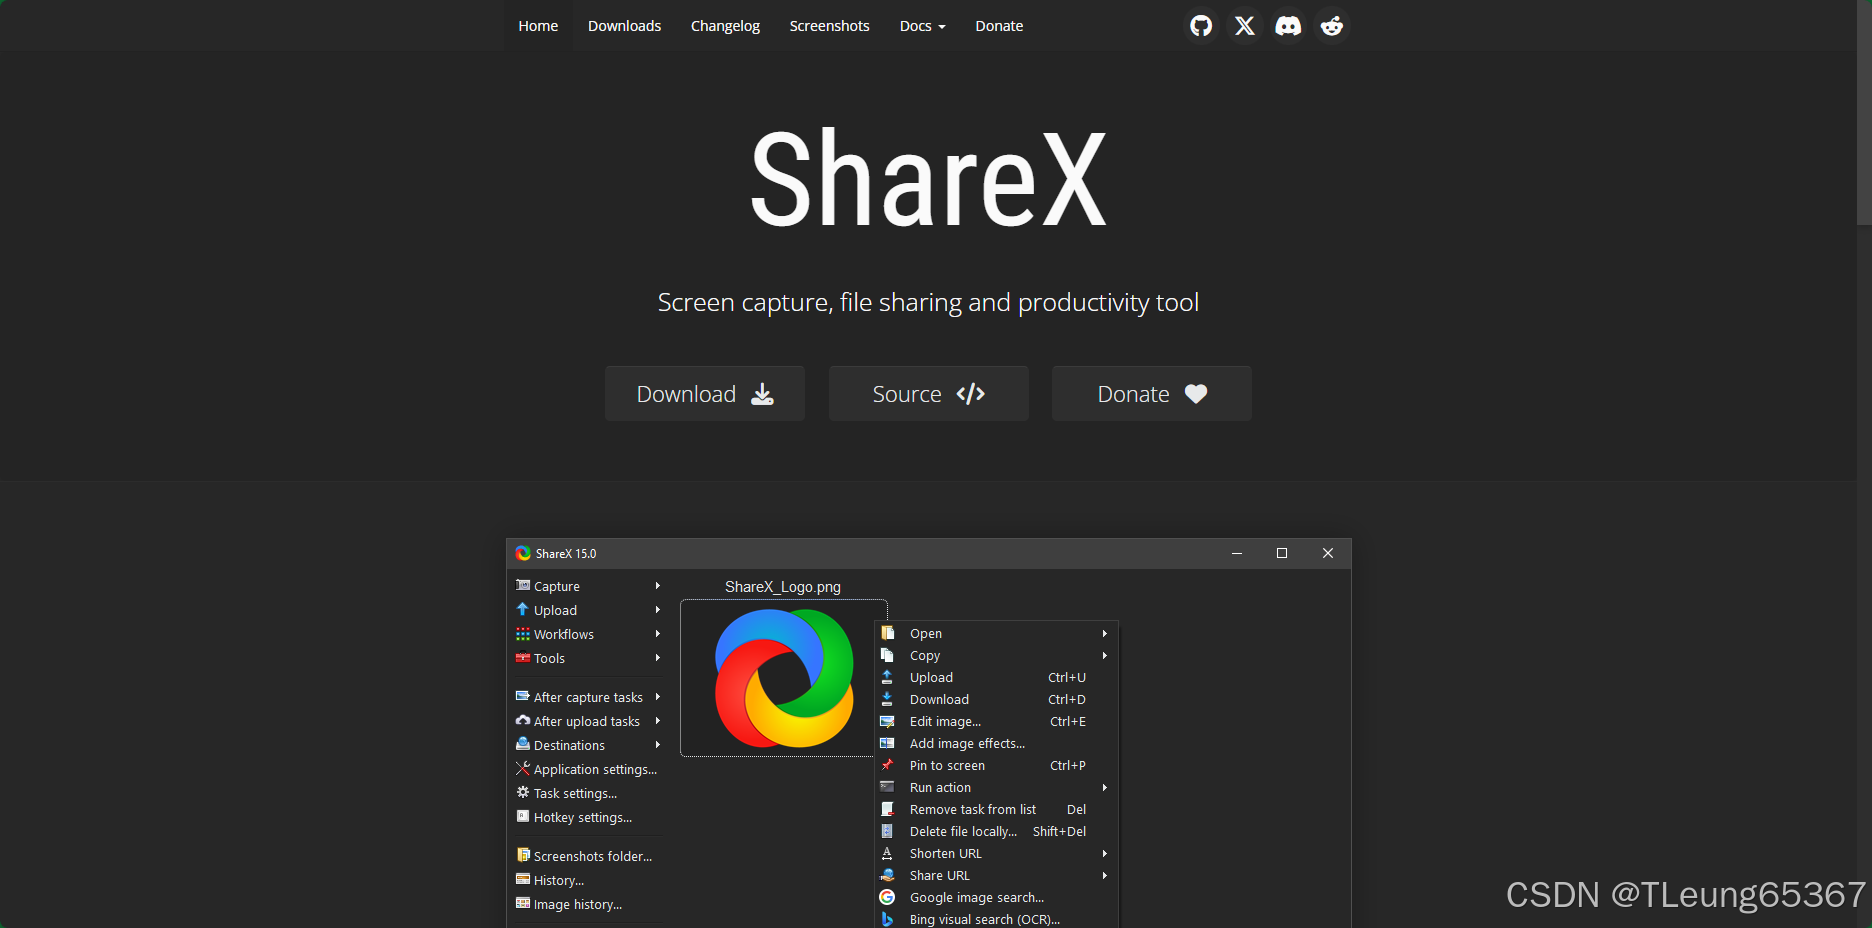
Task: Expand the After capture tasks arrow
Action: pyautogui.click(x=658, y=697)
